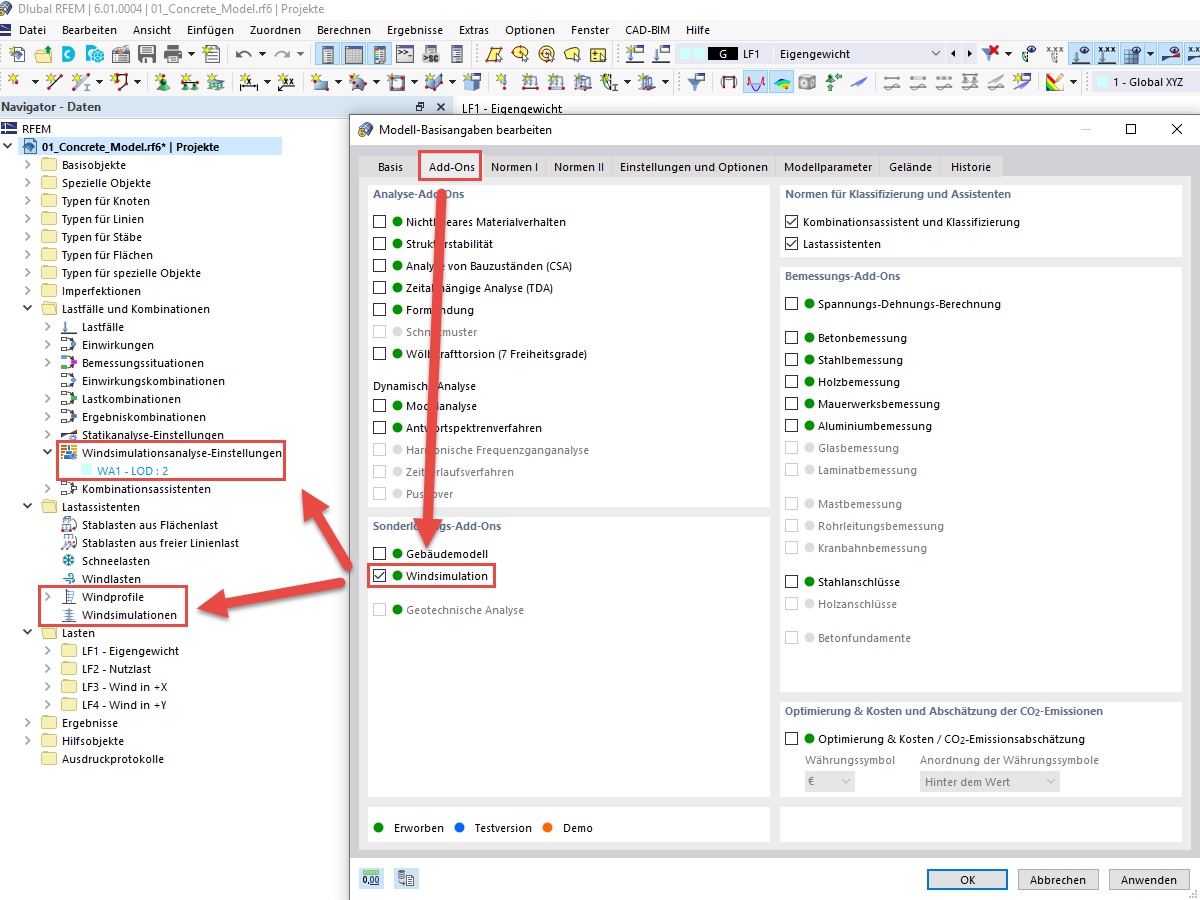Click the Save icon in the toolbar

(147, 53)
